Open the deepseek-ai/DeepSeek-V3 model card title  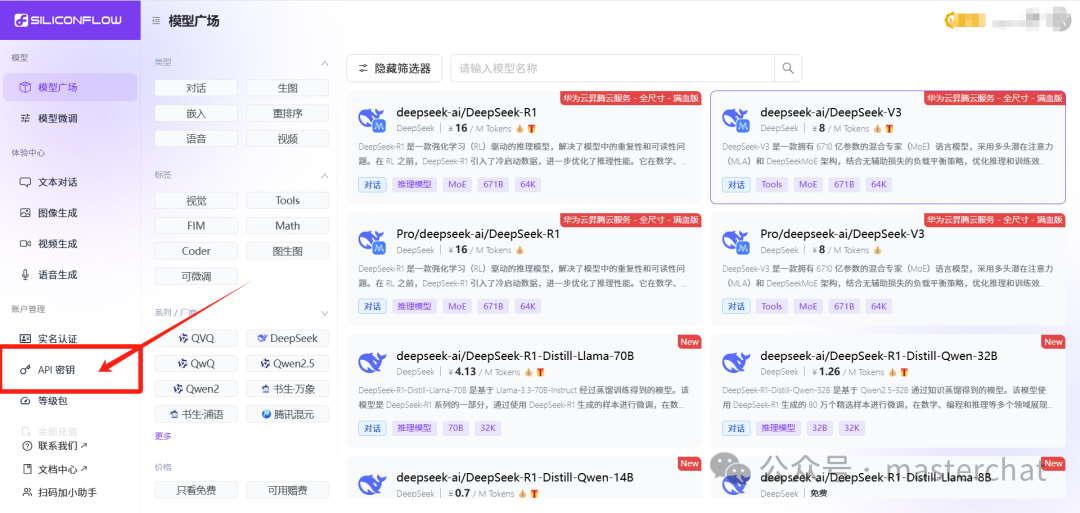click(x=831, y=113)
